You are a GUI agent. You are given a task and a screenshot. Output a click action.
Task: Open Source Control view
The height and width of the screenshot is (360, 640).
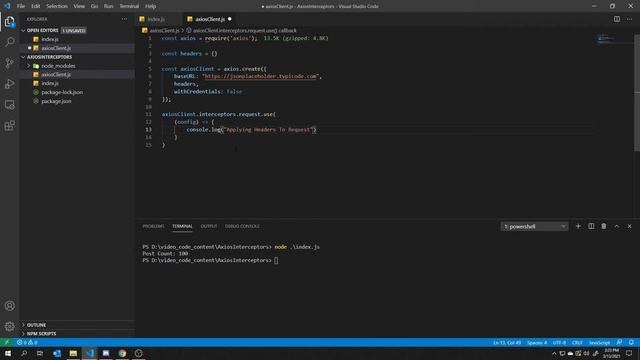point(9,63)
